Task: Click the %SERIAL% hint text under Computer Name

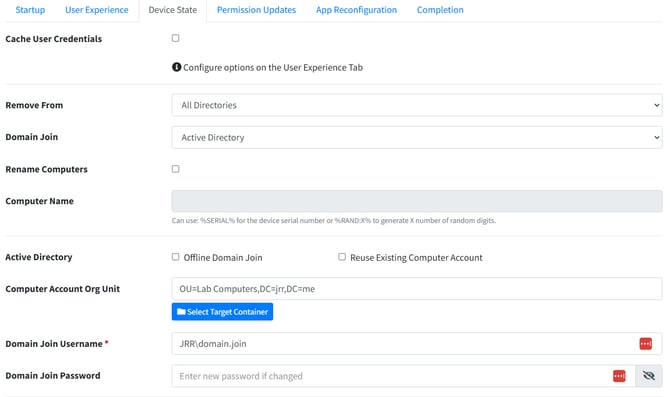Action: point(334,221)
